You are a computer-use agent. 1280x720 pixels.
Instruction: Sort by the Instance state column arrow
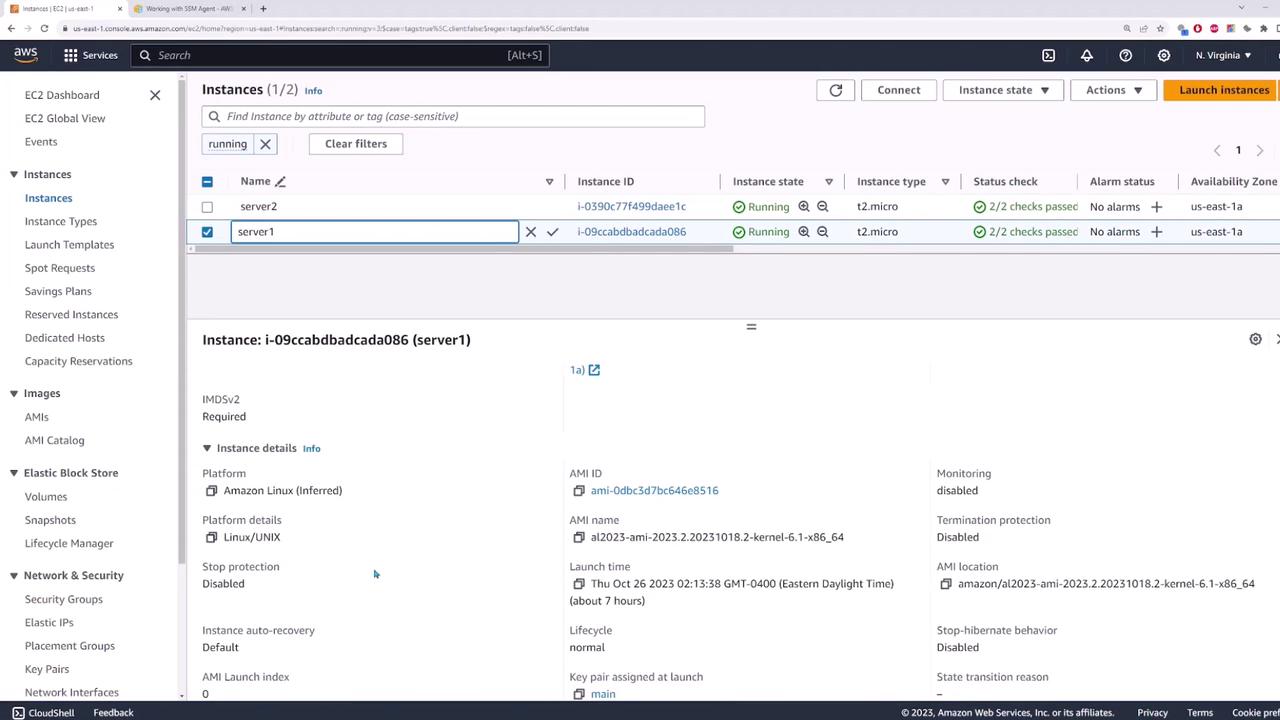click(x=829, y=182)
